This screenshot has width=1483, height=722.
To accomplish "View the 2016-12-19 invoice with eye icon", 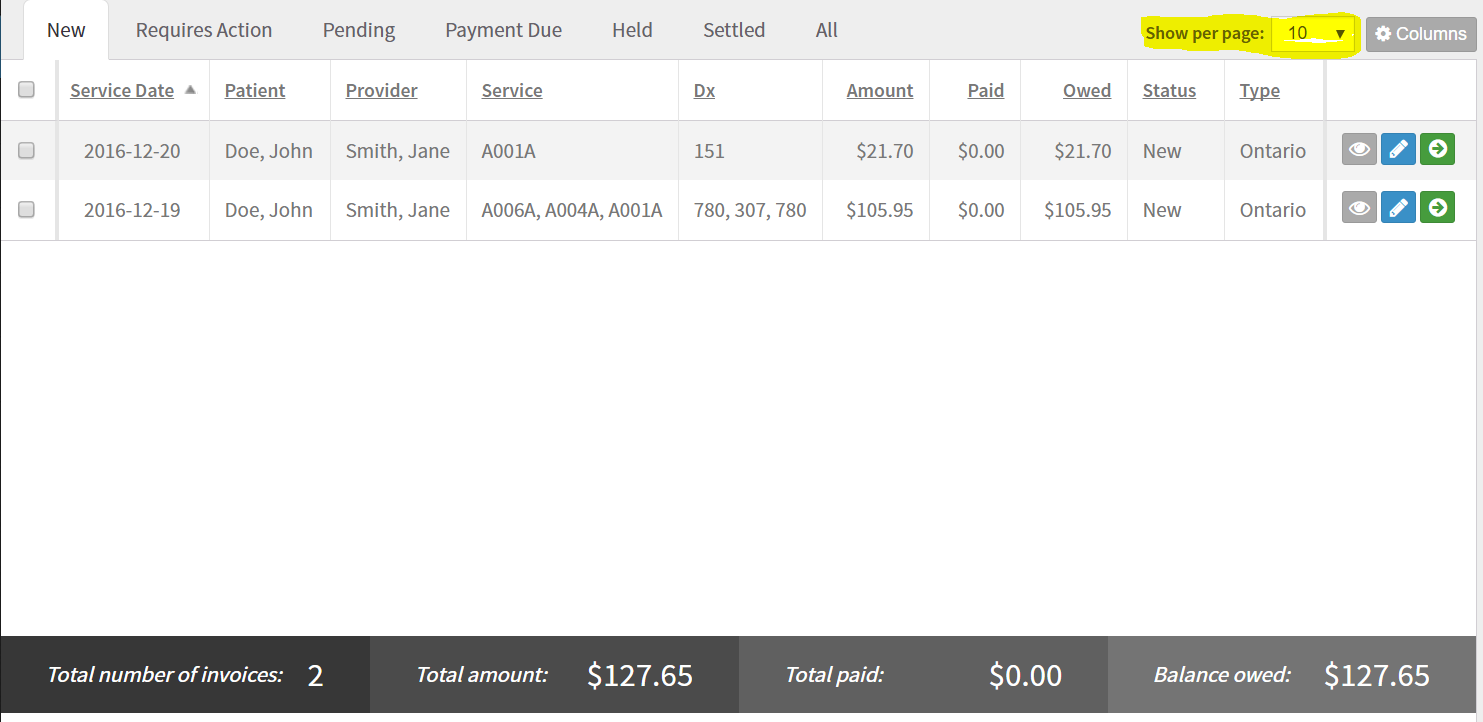I will point(1359,208).
